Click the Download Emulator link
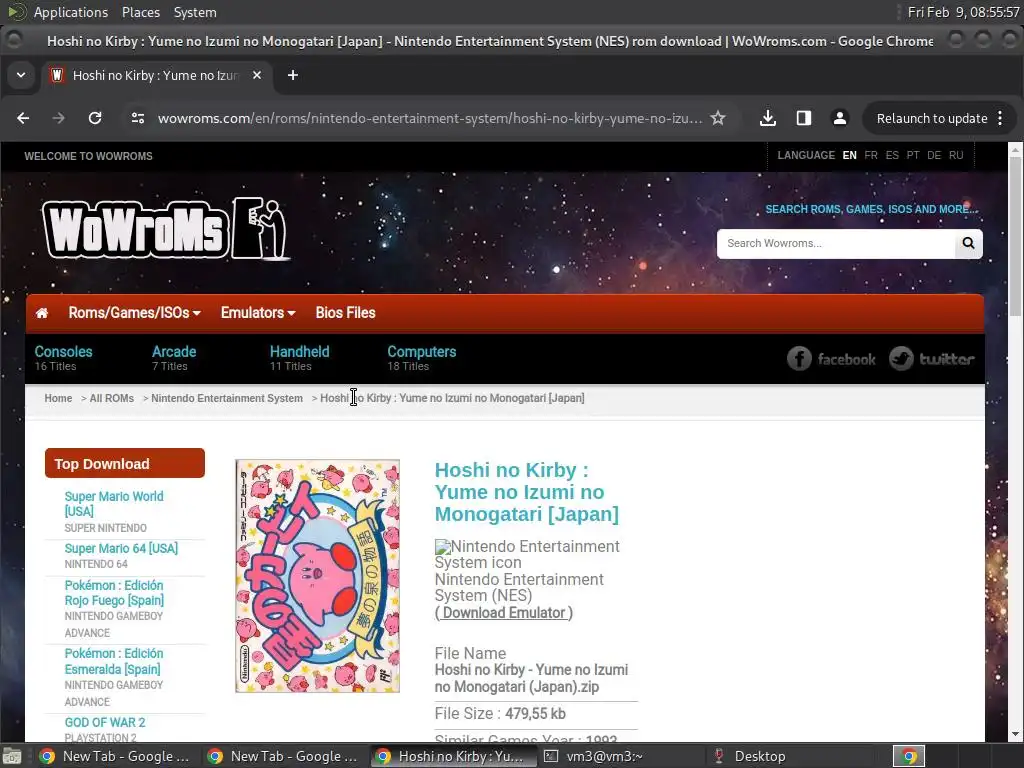 click(504, 613)
